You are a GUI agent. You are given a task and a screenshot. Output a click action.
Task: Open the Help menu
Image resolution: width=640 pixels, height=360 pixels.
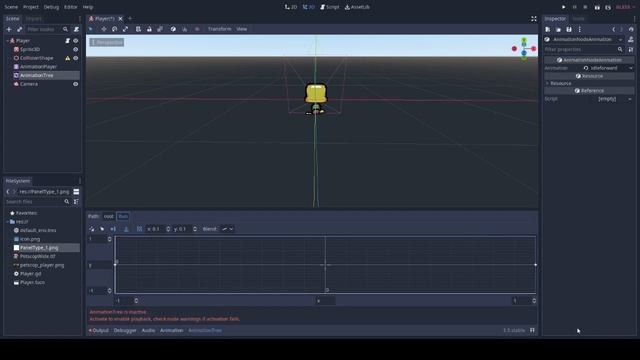point(88,7)
